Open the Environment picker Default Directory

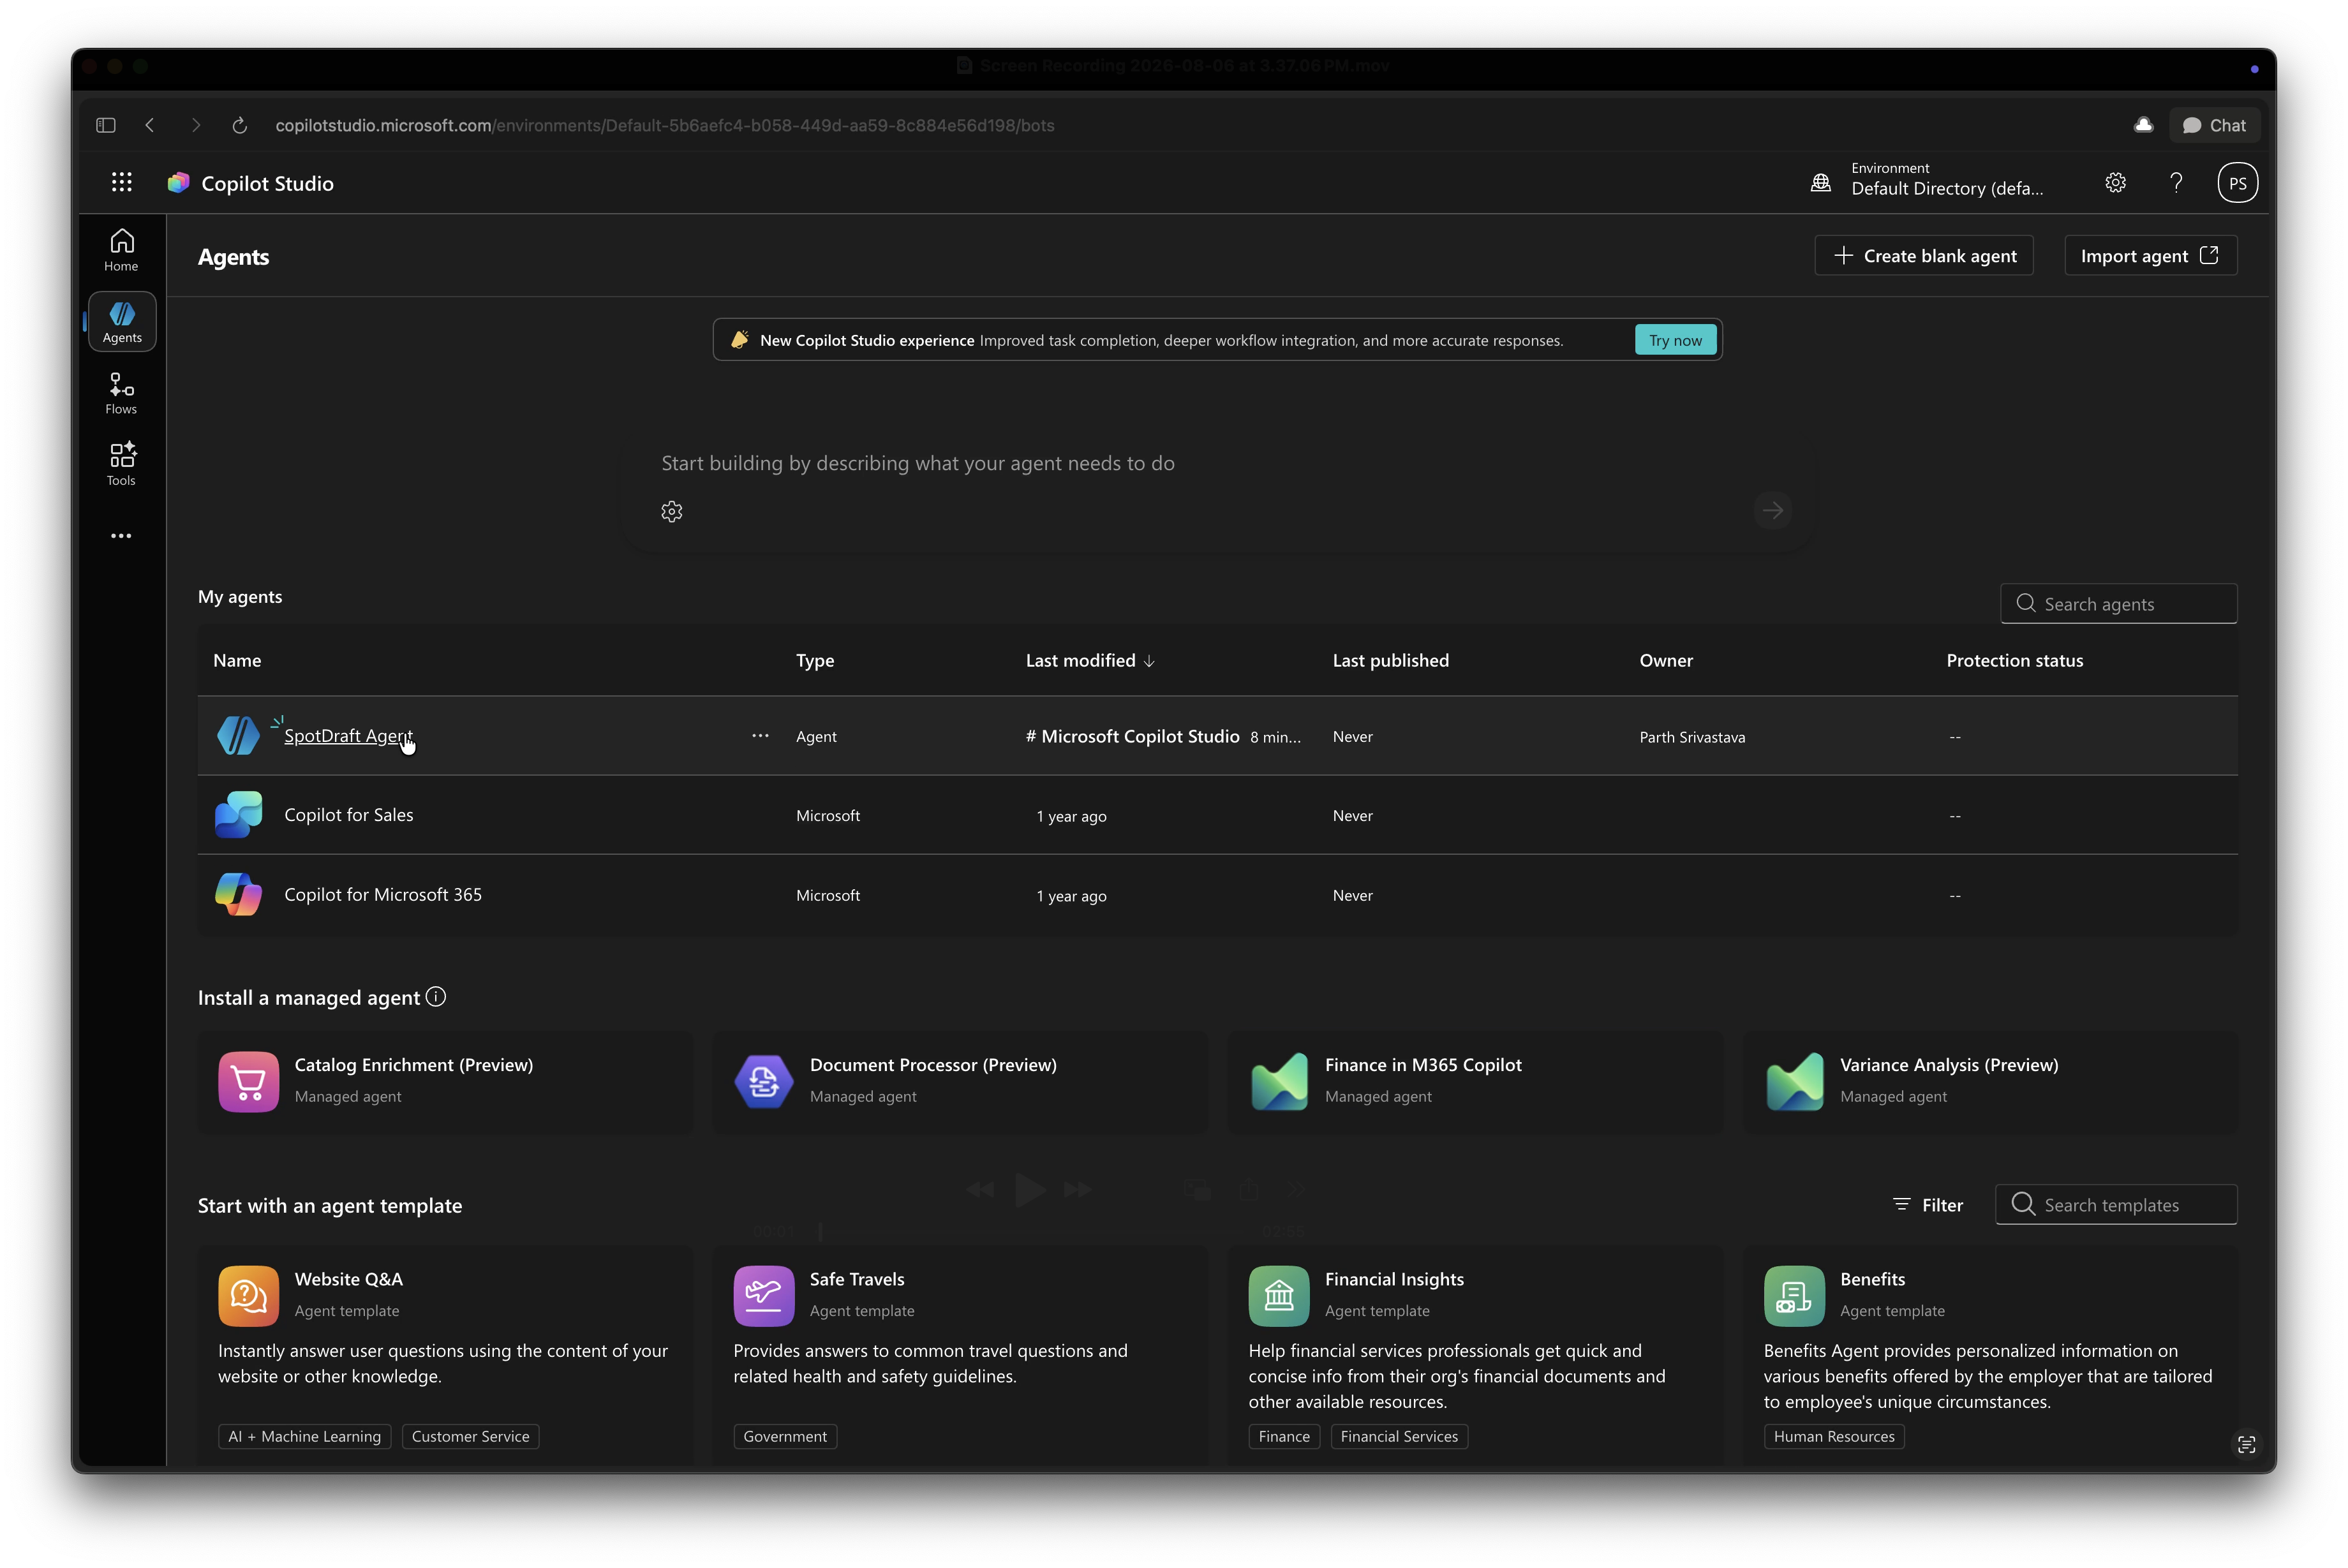tap(1928, 182)
